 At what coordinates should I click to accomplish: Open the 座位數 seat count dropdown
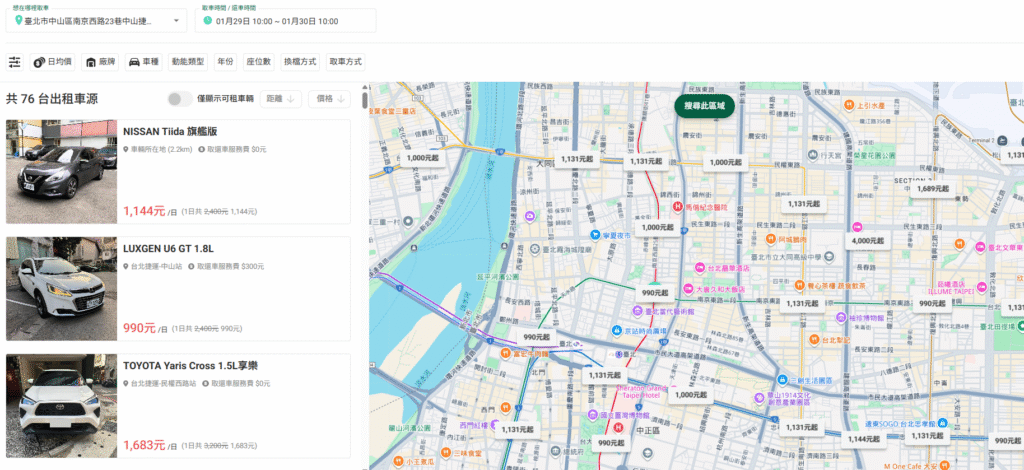click(x=259, y=62)
